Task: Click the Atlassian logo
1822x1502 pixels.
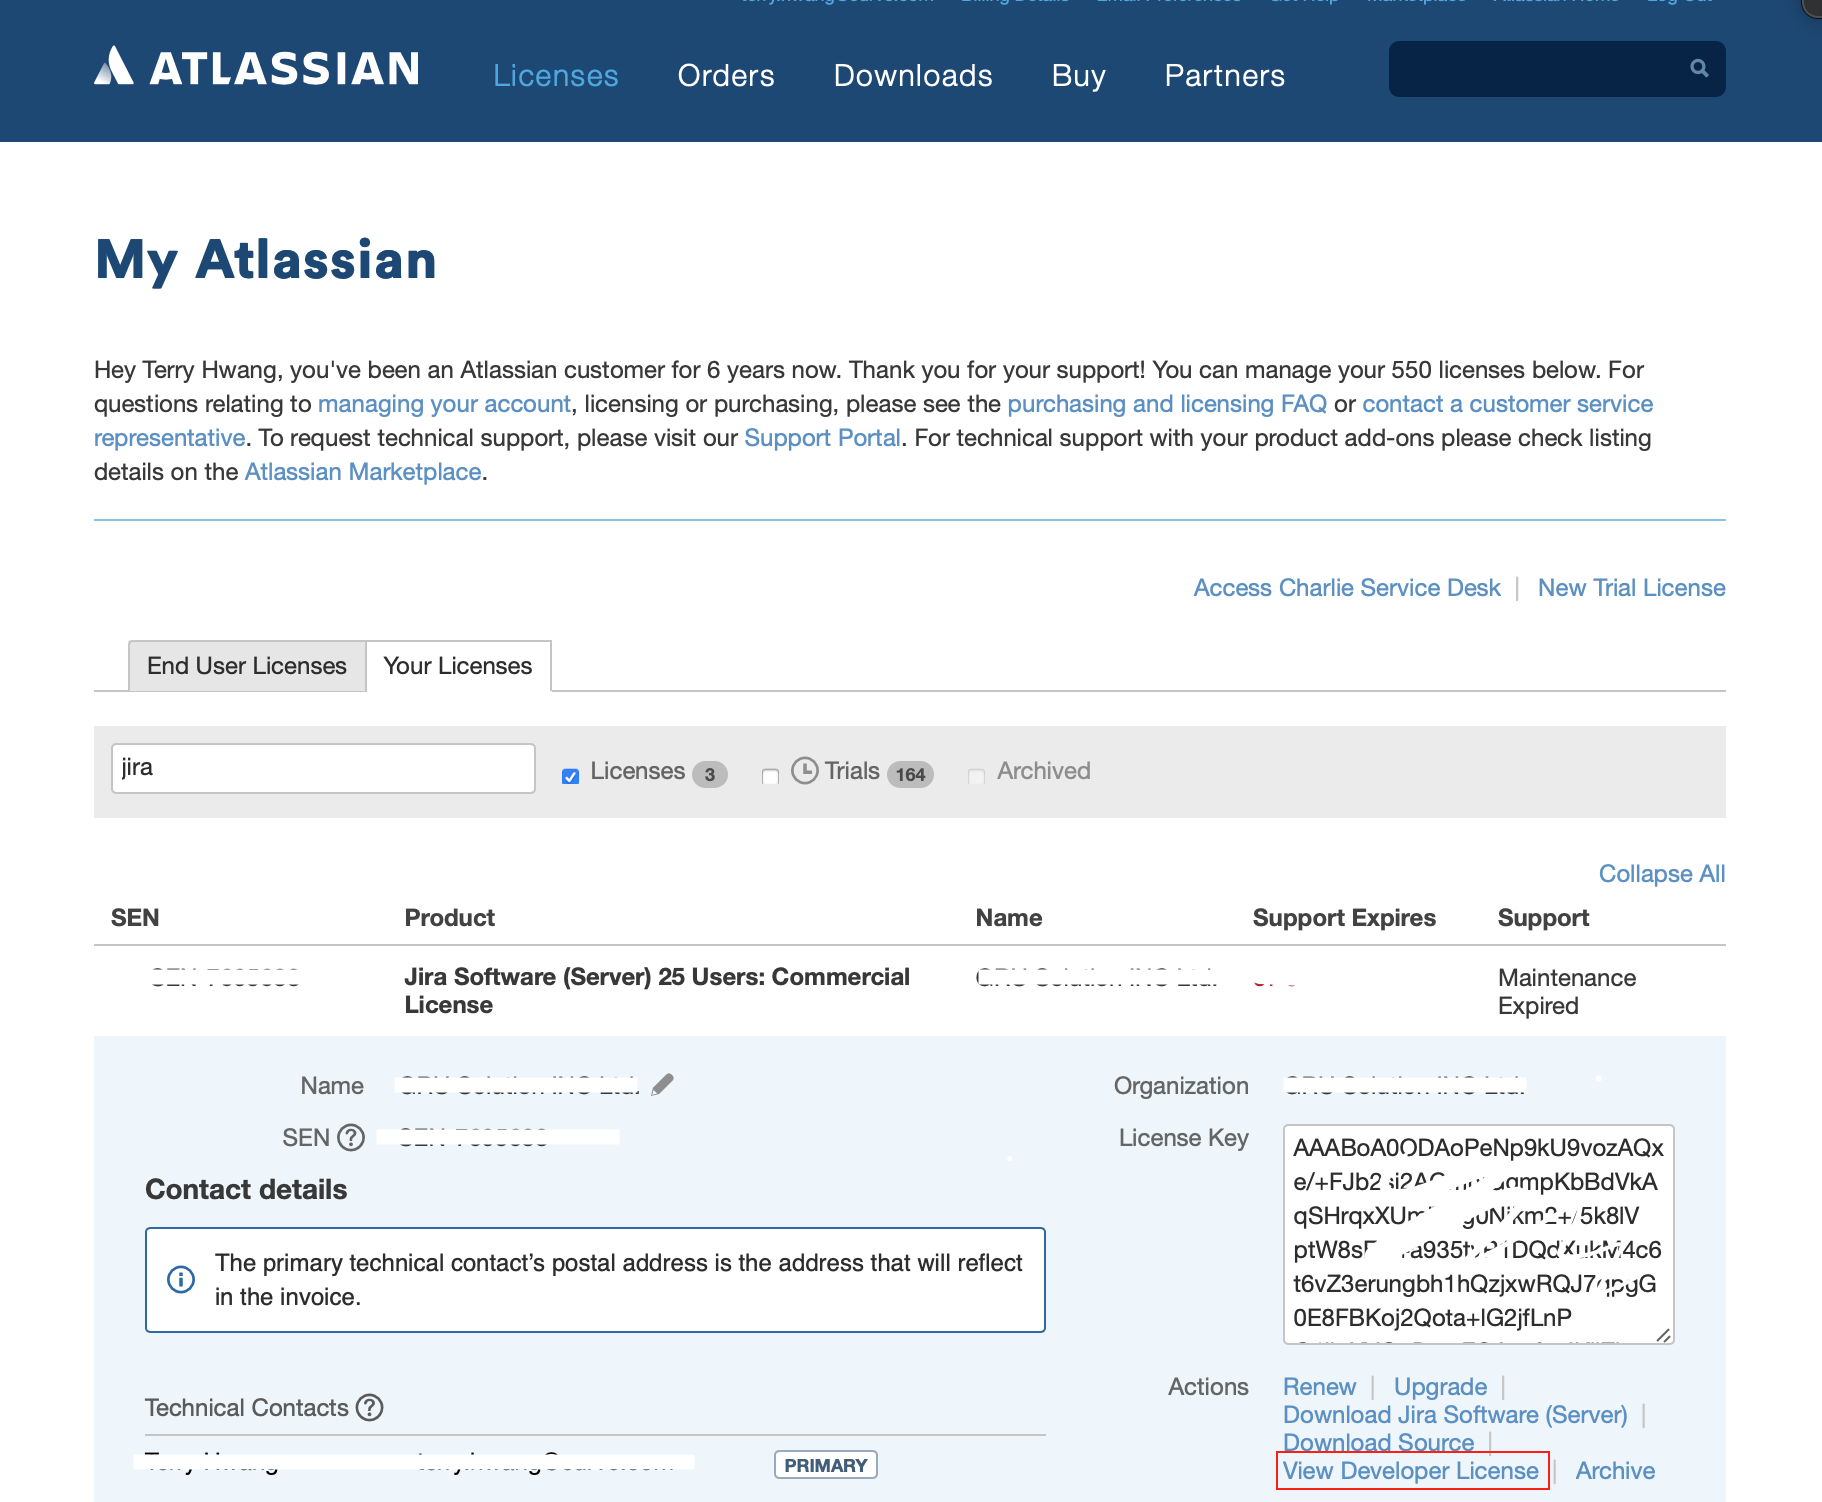Action: point(257,67)
